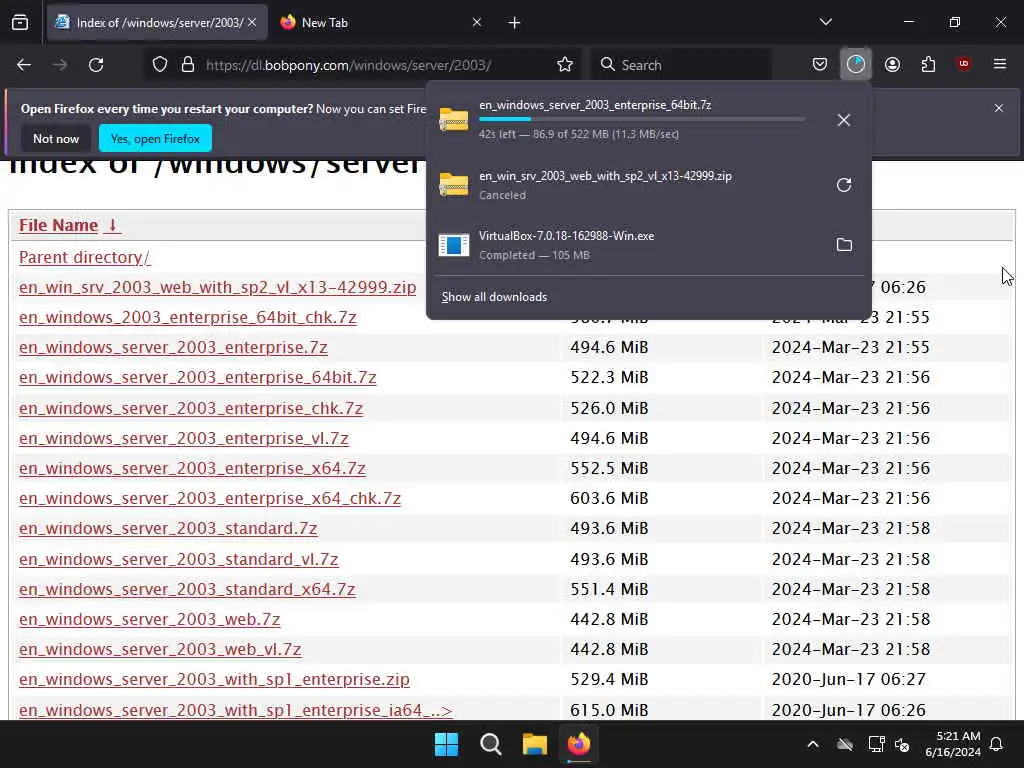This screenshot has height=768, width=1024.
Task: Show VirtualBox installer in folder
Action: [844, 245]
